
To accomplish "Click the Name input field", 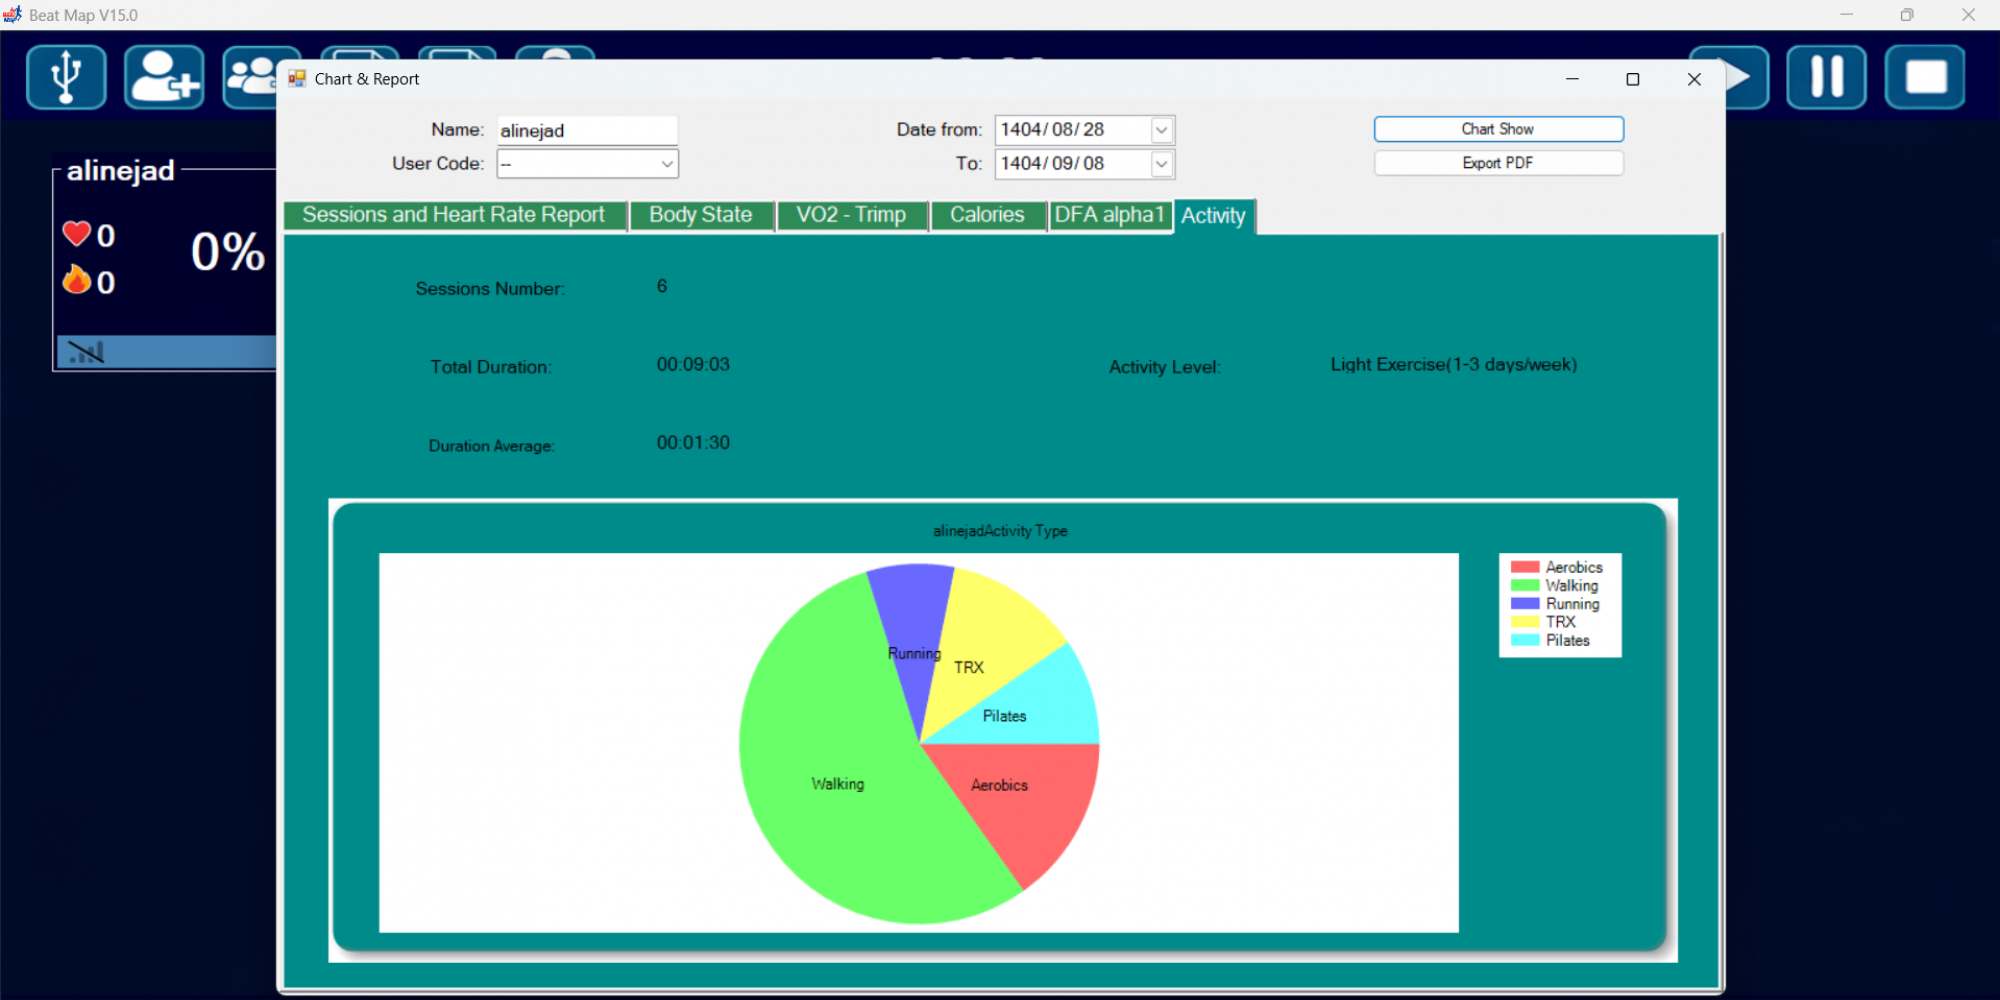I will point(587,131).
